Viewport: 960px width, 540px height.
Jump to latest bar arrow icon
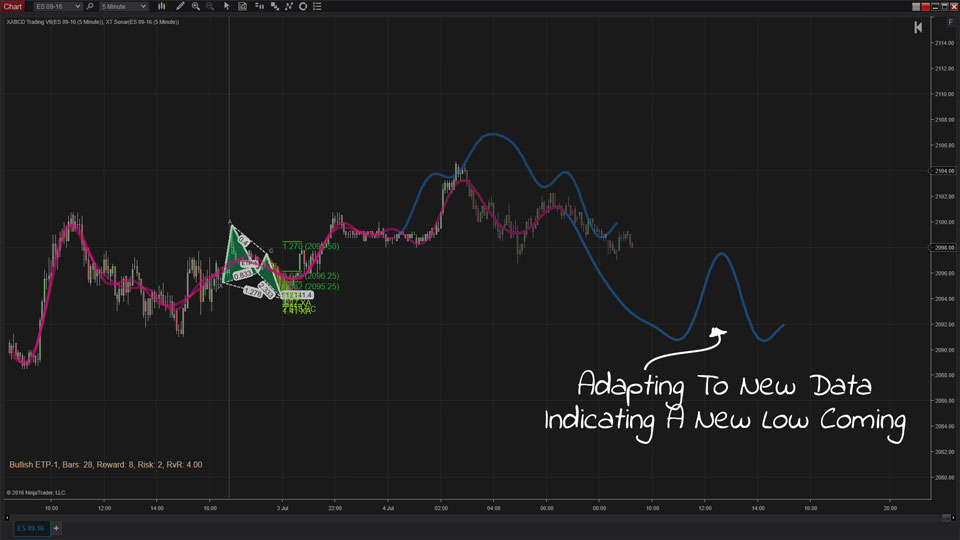[918, 28]
